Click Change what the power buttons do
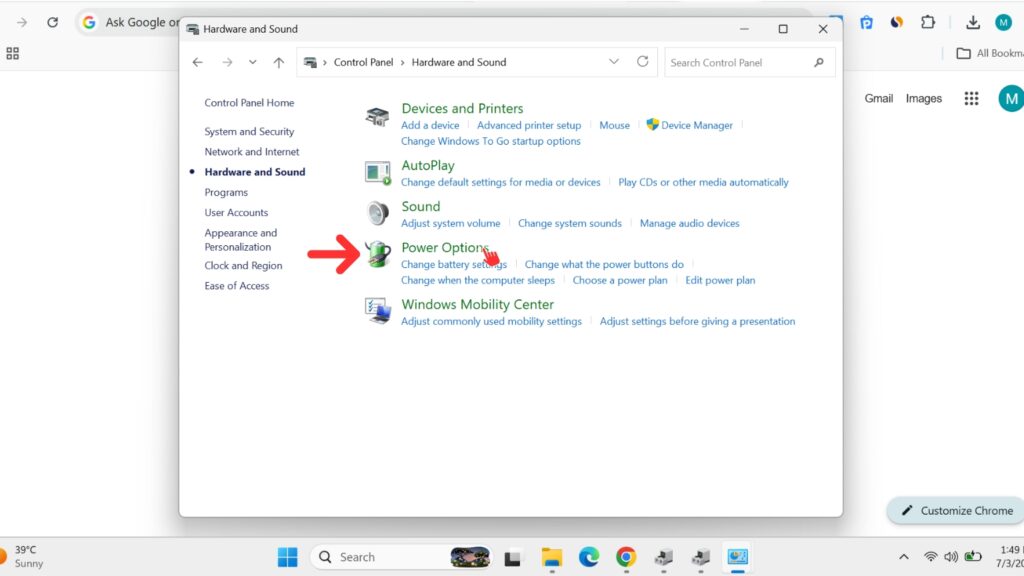This screenshot has height=576, width=1024. pos(604,264)
